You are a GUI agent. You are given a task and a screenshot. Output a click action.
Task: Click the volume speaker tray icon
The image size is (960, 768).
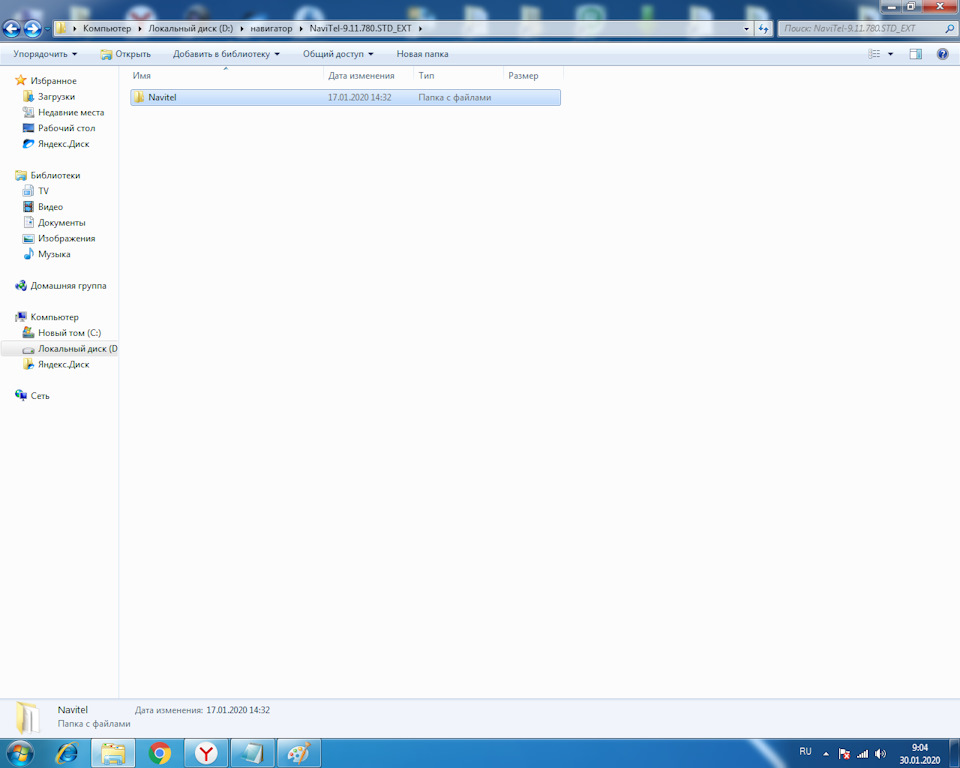pyautogui.click(x=880, y=754)
